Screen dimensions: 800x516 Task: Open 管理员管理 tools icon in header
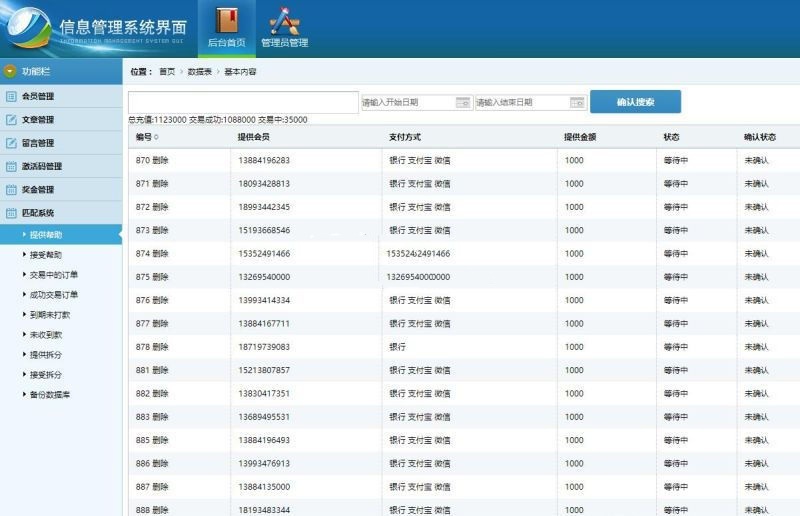click(284, 20)
